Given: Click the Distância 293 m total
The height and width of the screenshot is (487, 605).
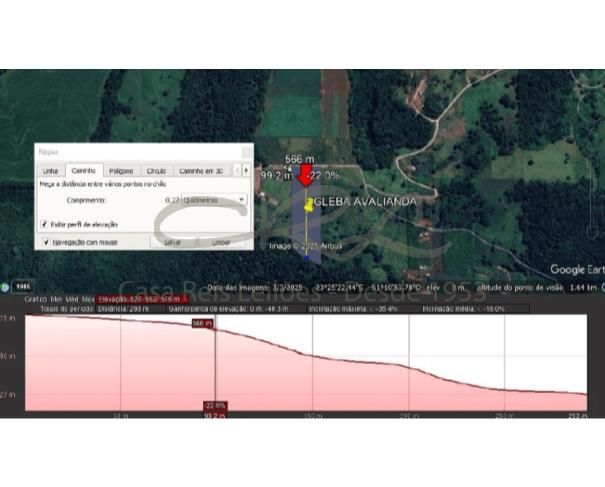Looking at the screenshot, I should (123, 309).
